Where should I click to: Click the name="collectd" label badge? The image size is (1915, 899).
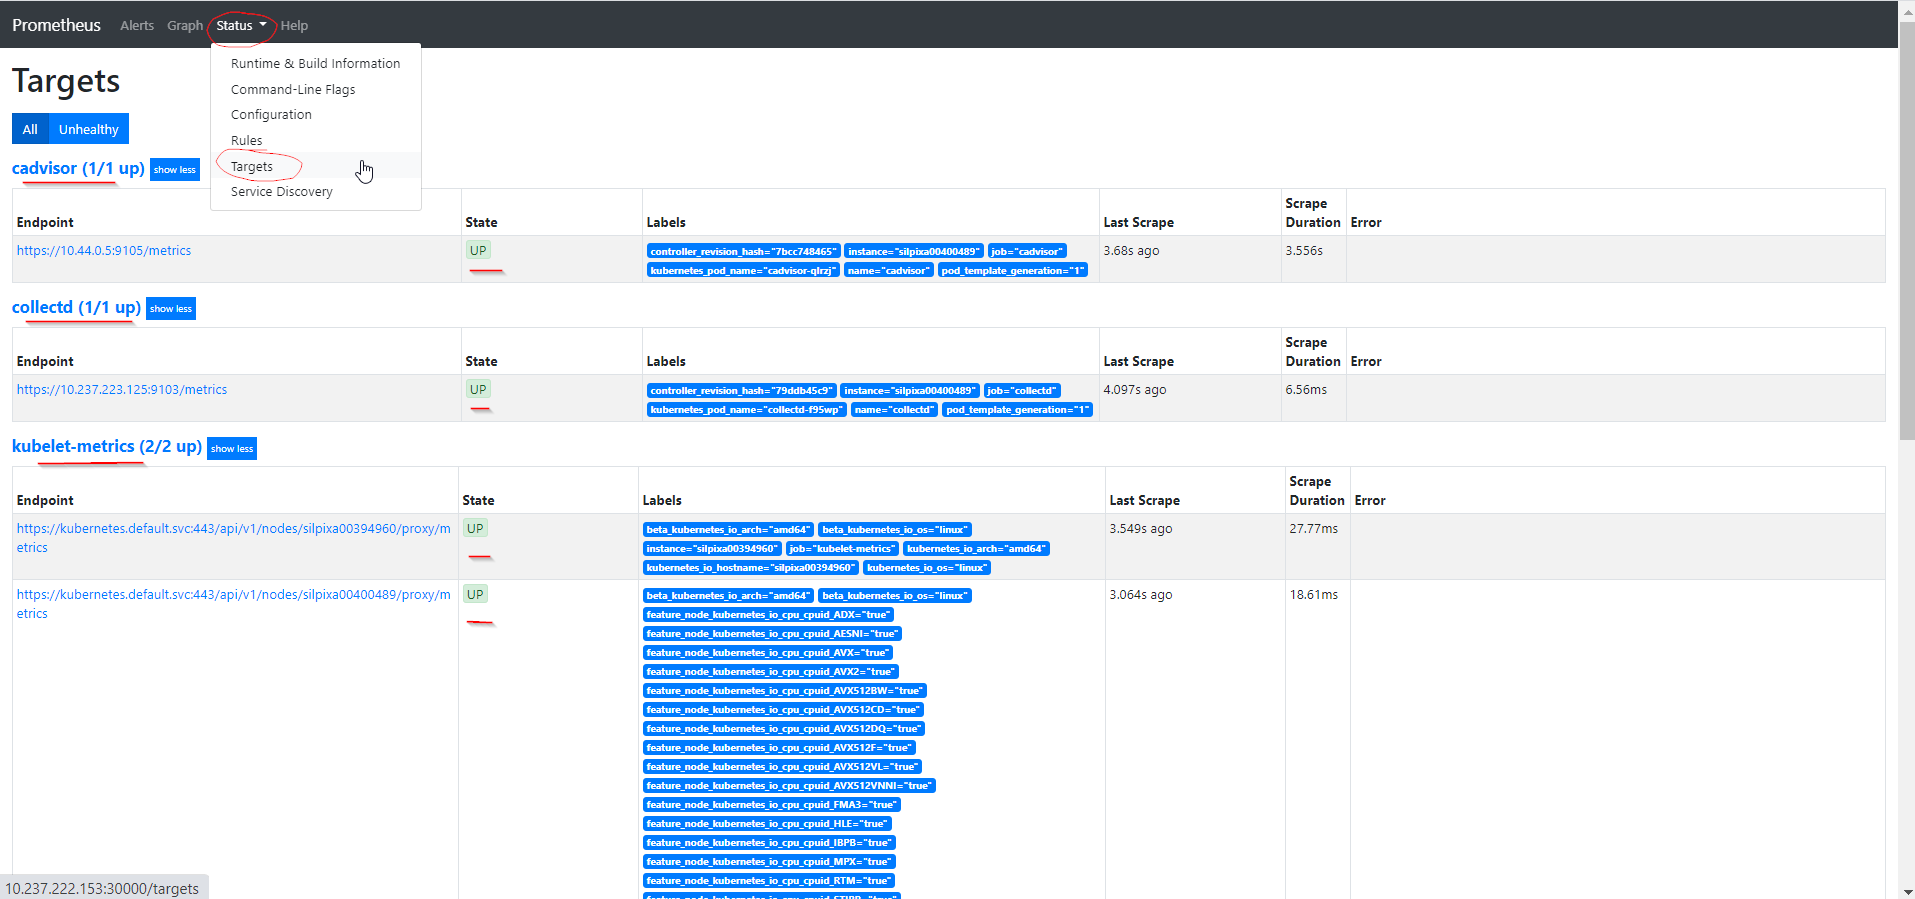click(x=895, y=409)
